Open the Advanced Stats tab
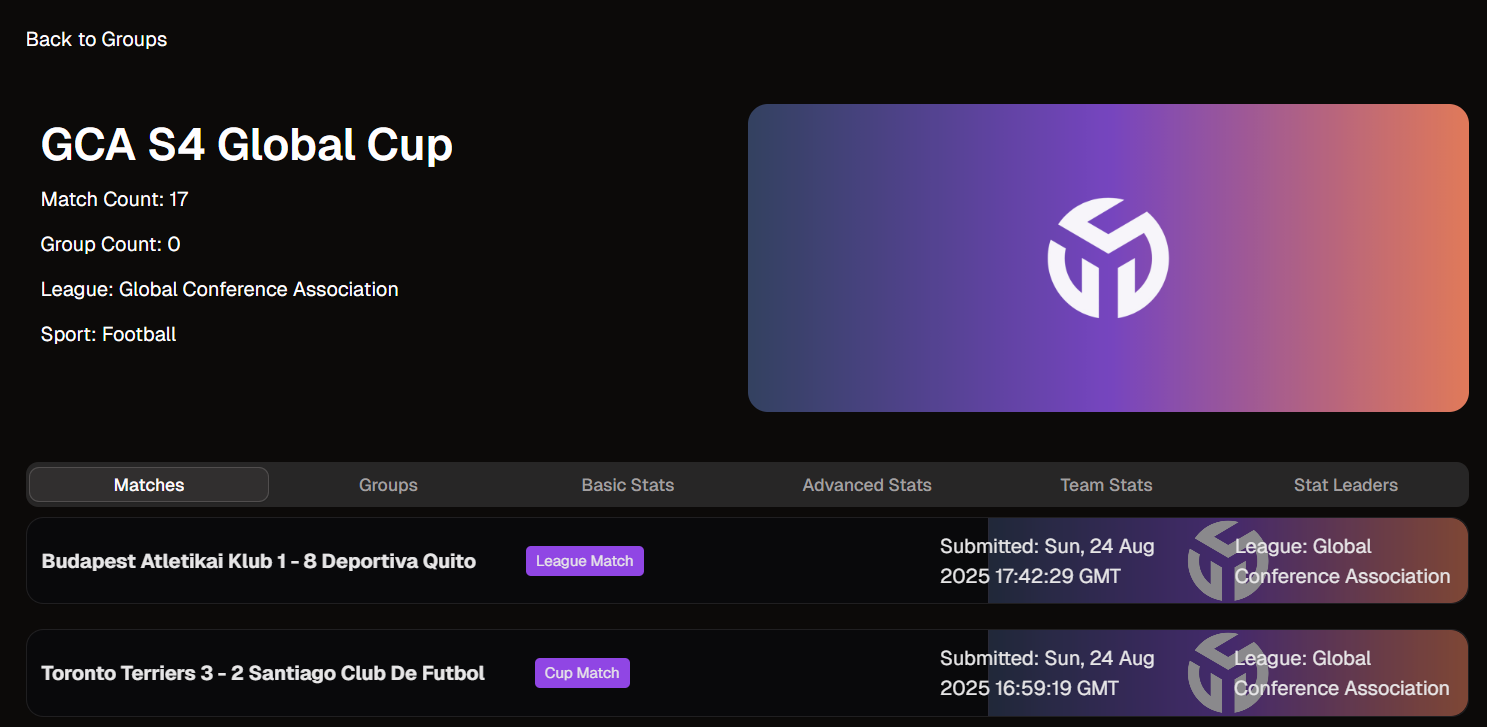This screenshot has width=1487, height=727. [867, 485]
